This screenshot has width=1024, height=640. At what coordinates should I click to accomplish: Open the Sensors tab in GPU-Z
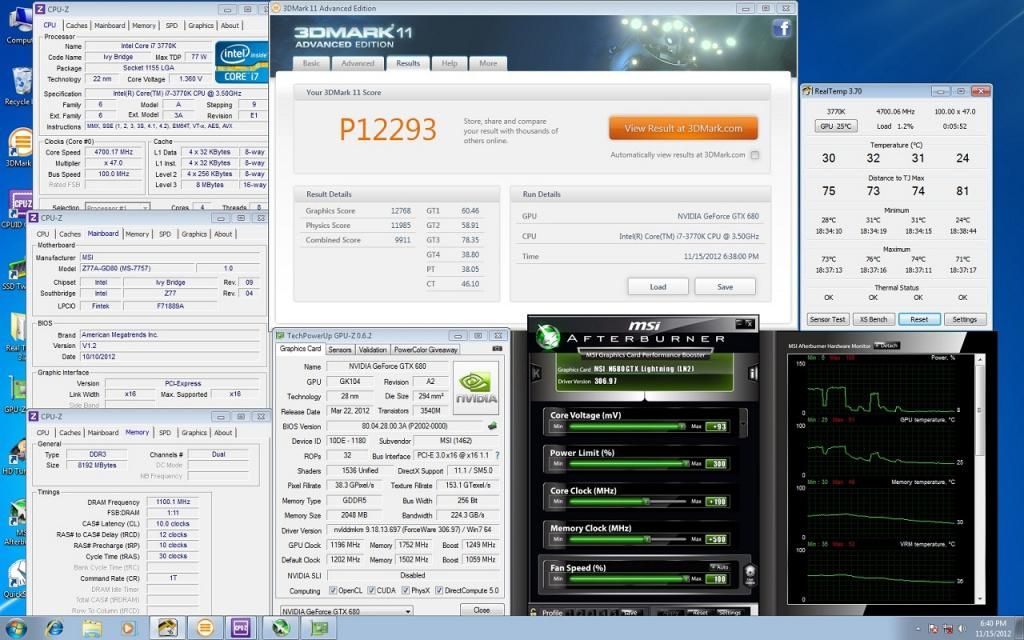[x=340, y=349]
